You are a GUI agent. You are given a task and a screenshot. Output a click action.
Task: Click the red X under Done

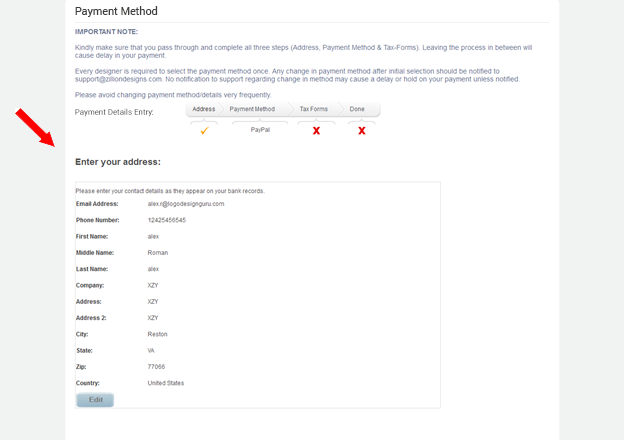(361, 131)
